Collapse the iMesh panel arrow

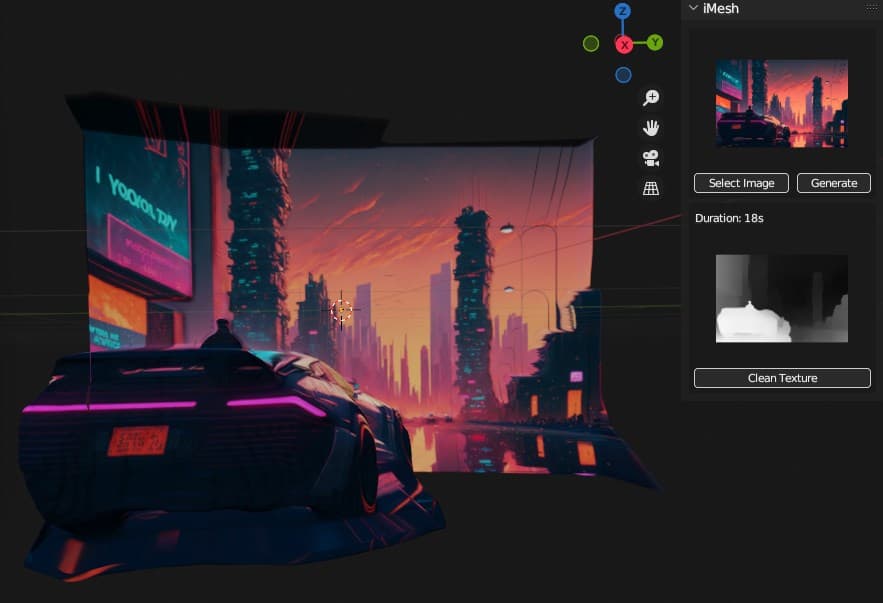coord(693,9)
